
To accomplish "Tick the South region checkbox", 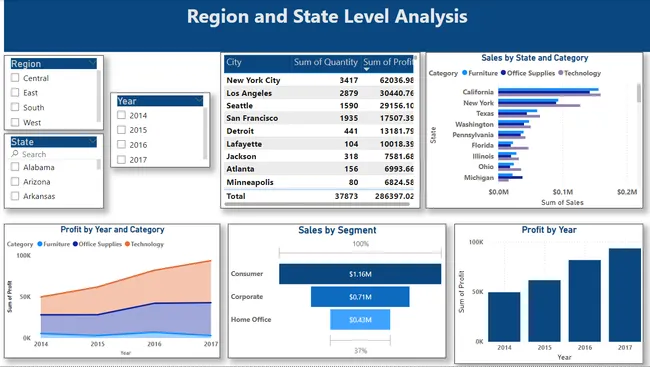I will (x=15, y=107).
